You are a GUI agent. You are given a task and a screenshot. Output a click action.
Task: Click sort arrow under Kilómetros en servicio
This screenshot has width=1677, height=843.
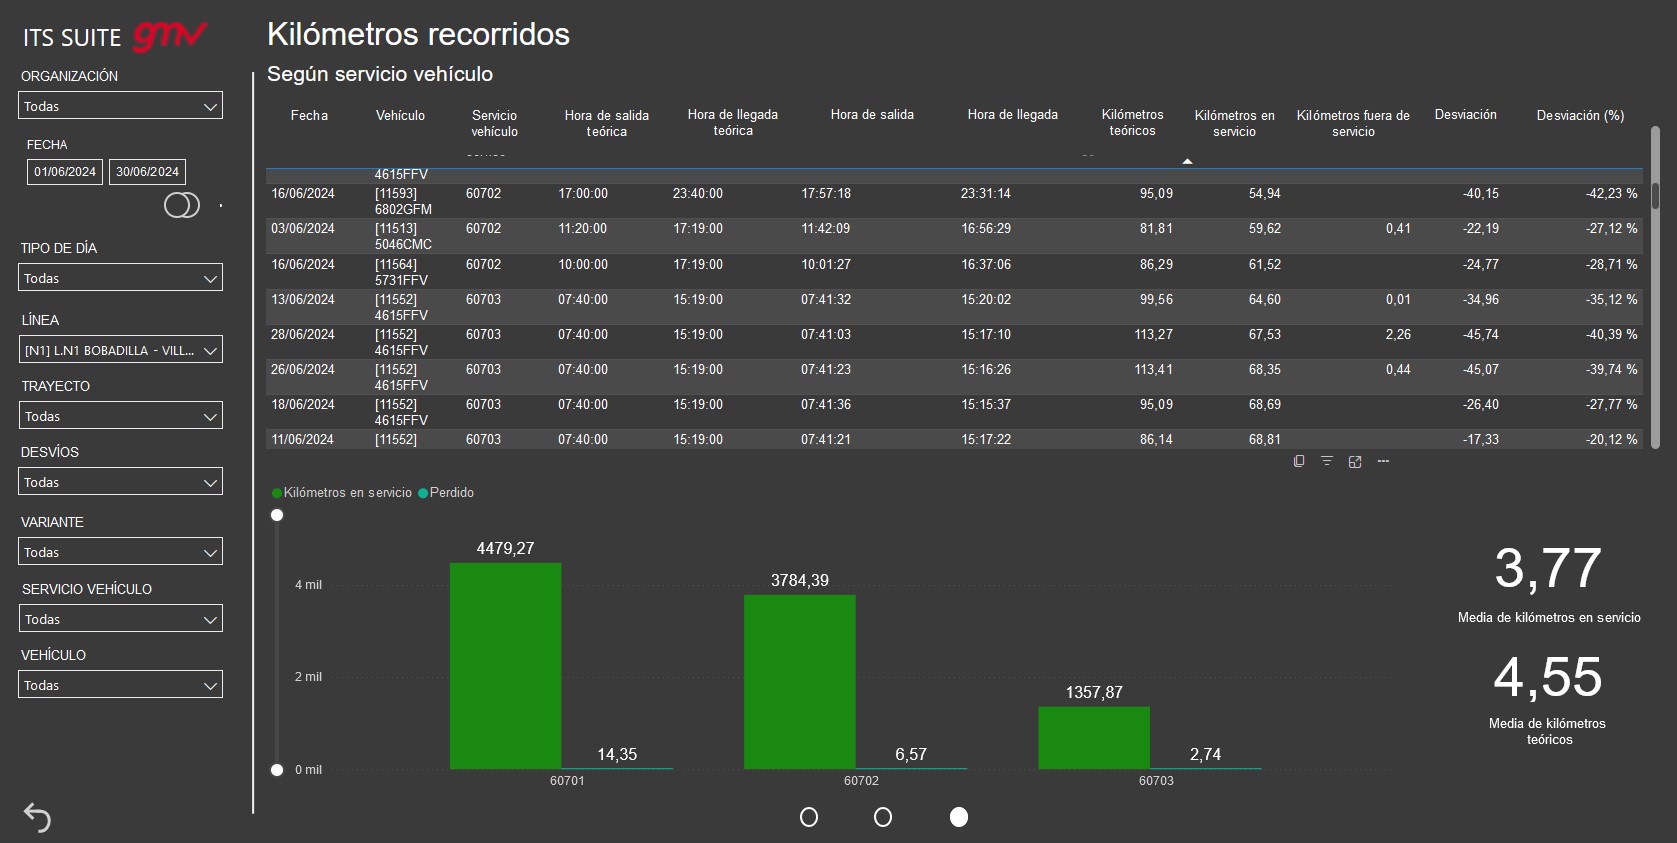1187,161
